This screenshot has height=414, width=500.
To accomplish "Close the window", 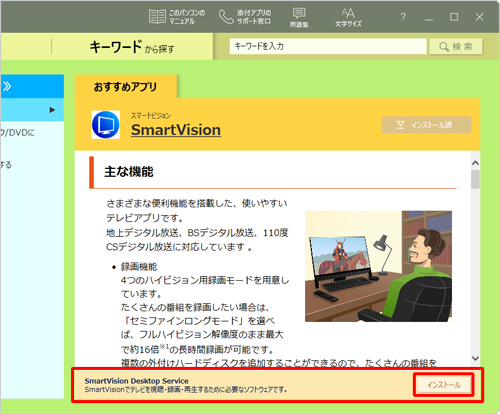I will [x=479, y=17].
